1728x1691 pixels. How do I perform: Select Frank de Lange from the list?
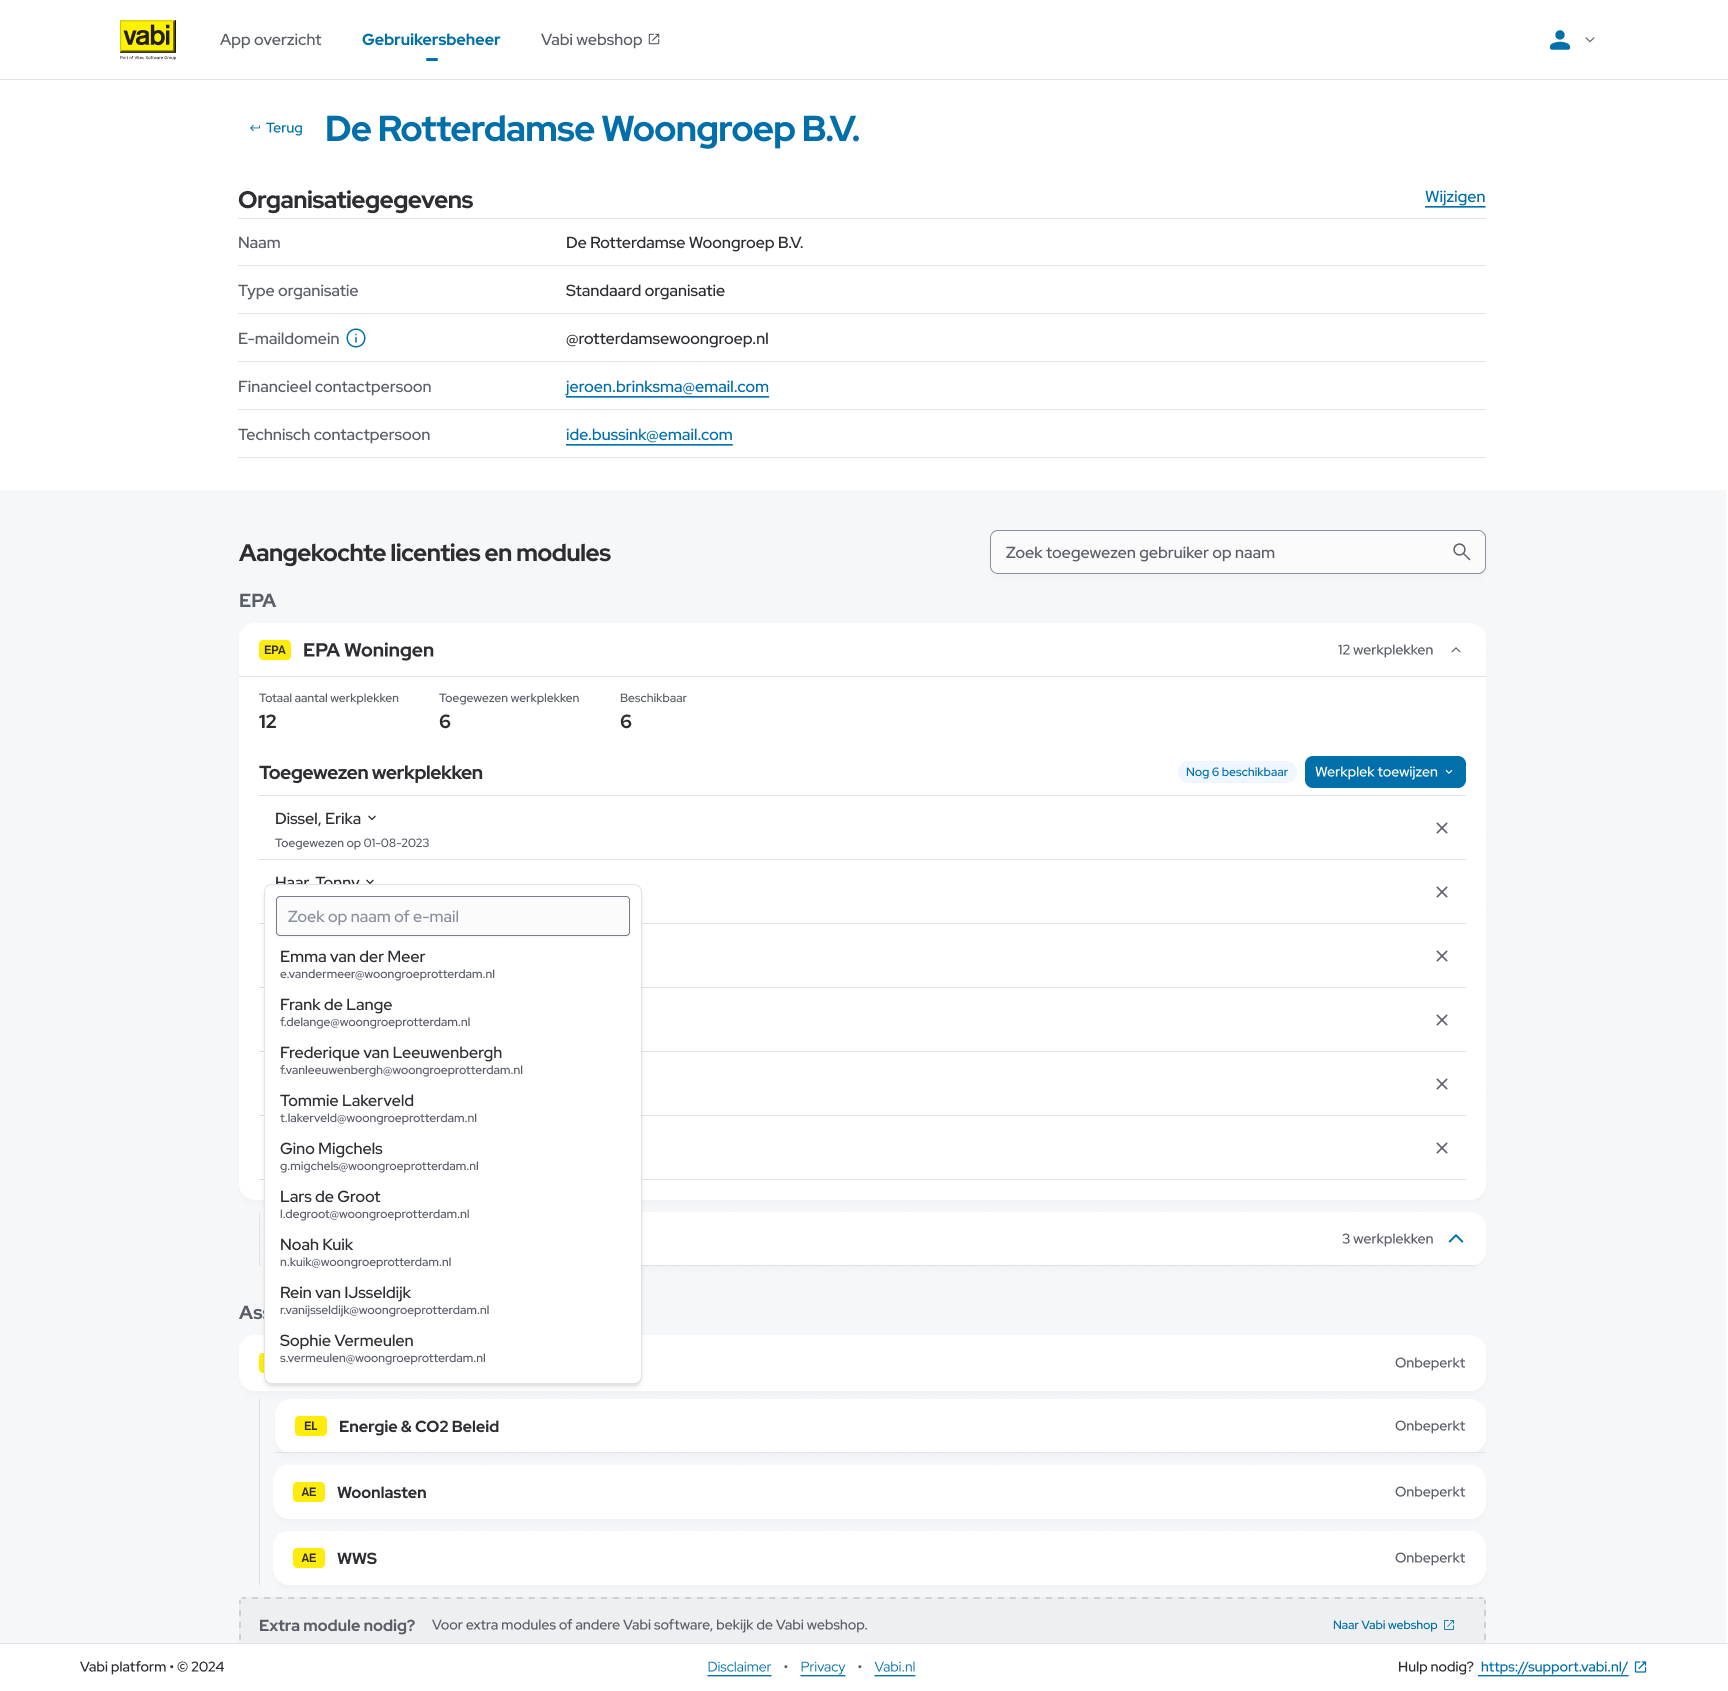click(336, 1011)
